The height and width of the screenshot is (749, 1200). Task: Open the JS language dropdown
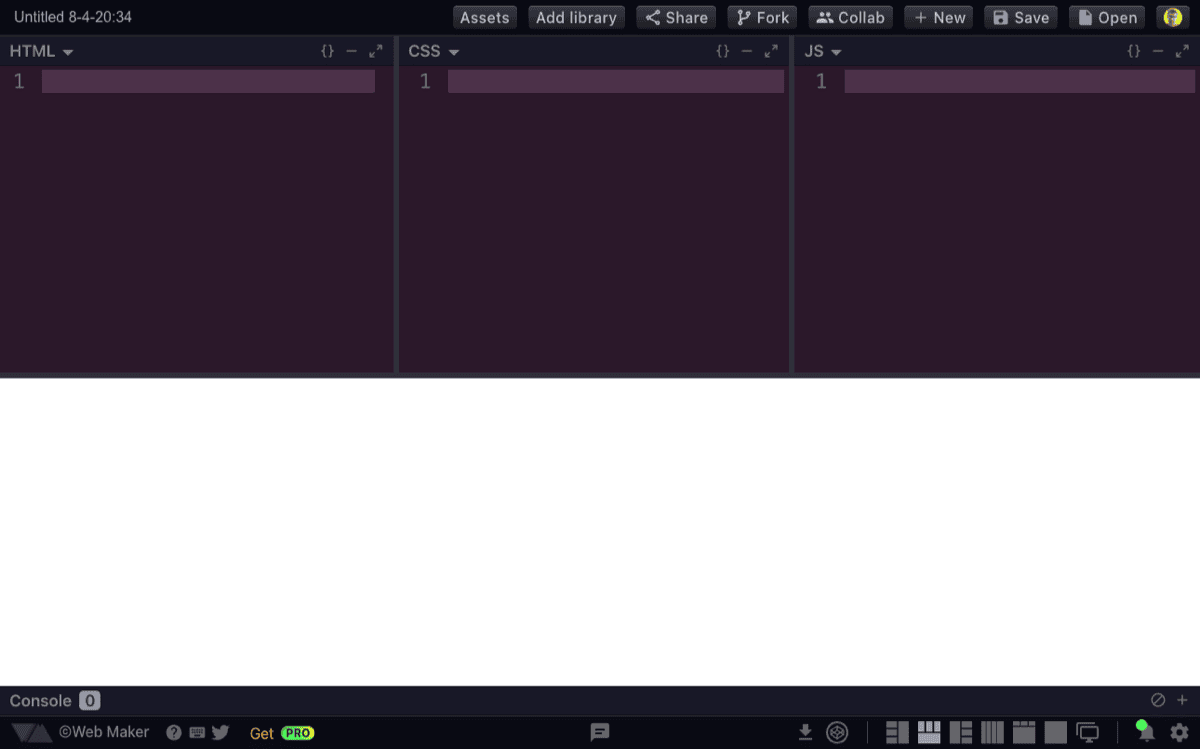838,51
